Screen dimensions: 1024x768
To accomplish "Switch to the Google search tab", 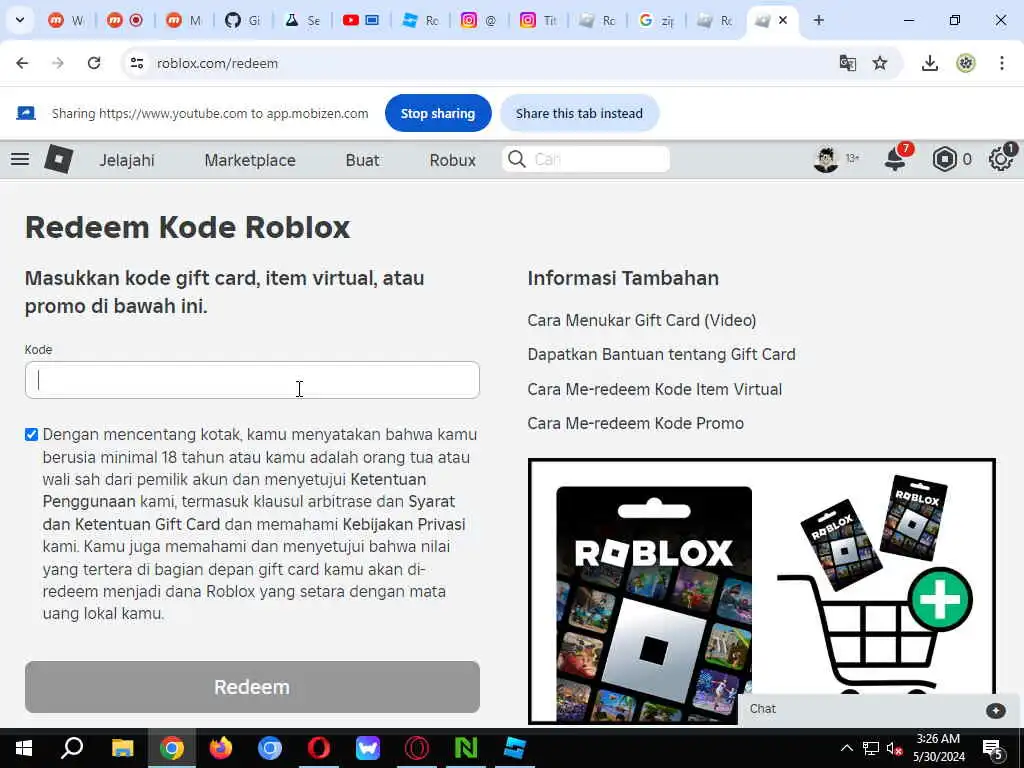I will coord(656,20).
